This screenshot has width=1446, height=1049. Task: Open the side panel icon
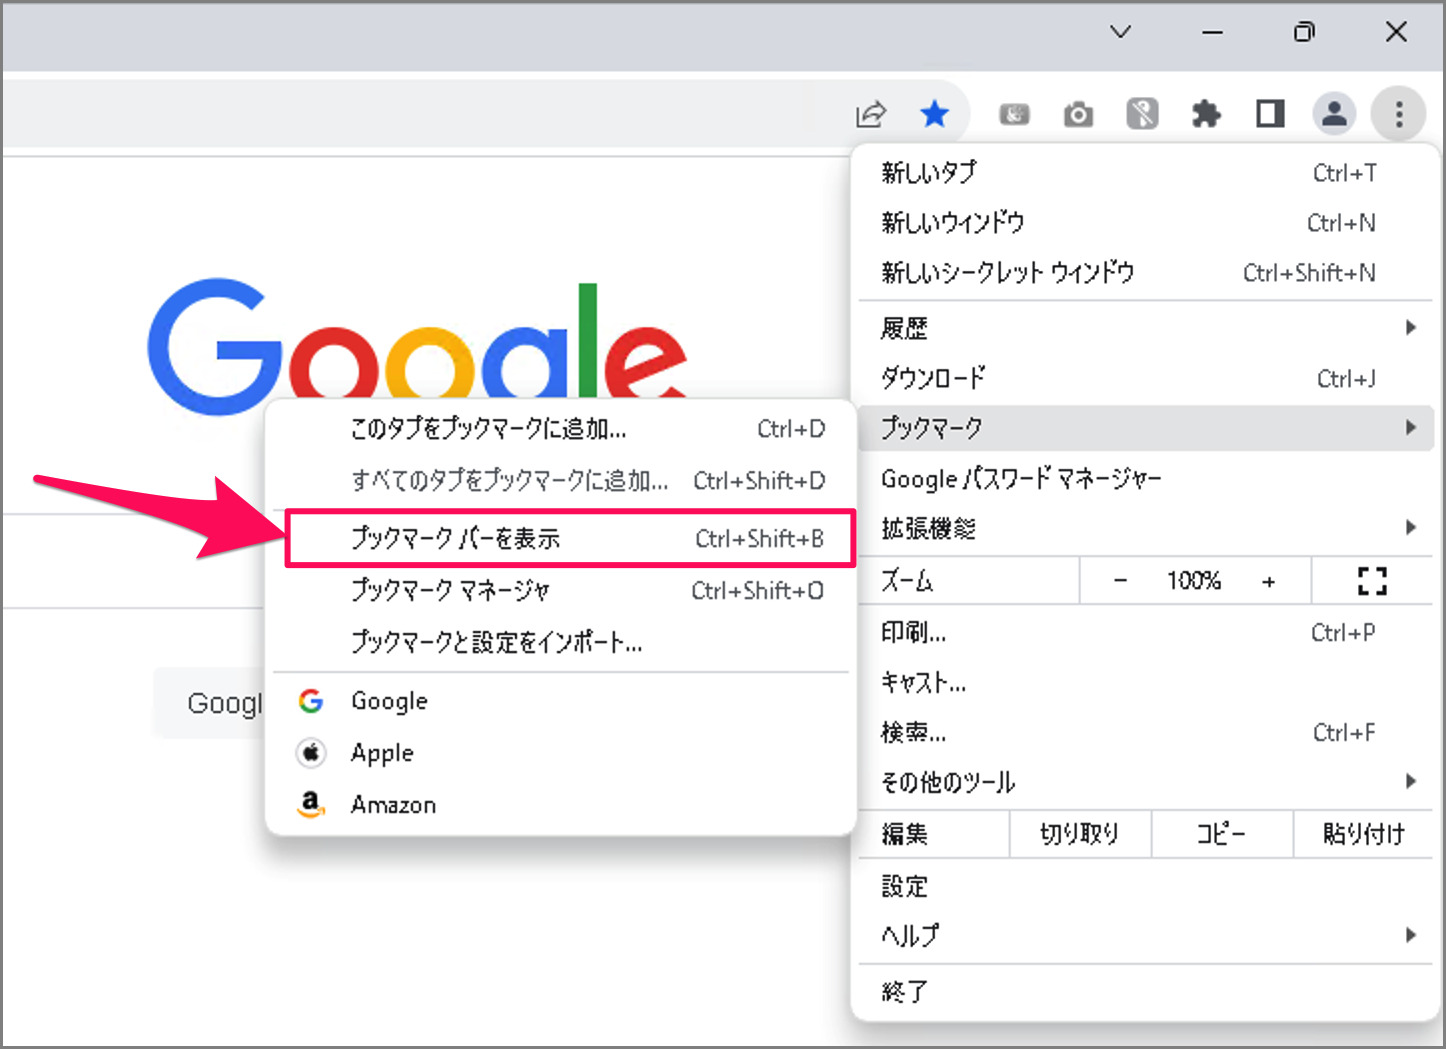tap(1268, 113)
